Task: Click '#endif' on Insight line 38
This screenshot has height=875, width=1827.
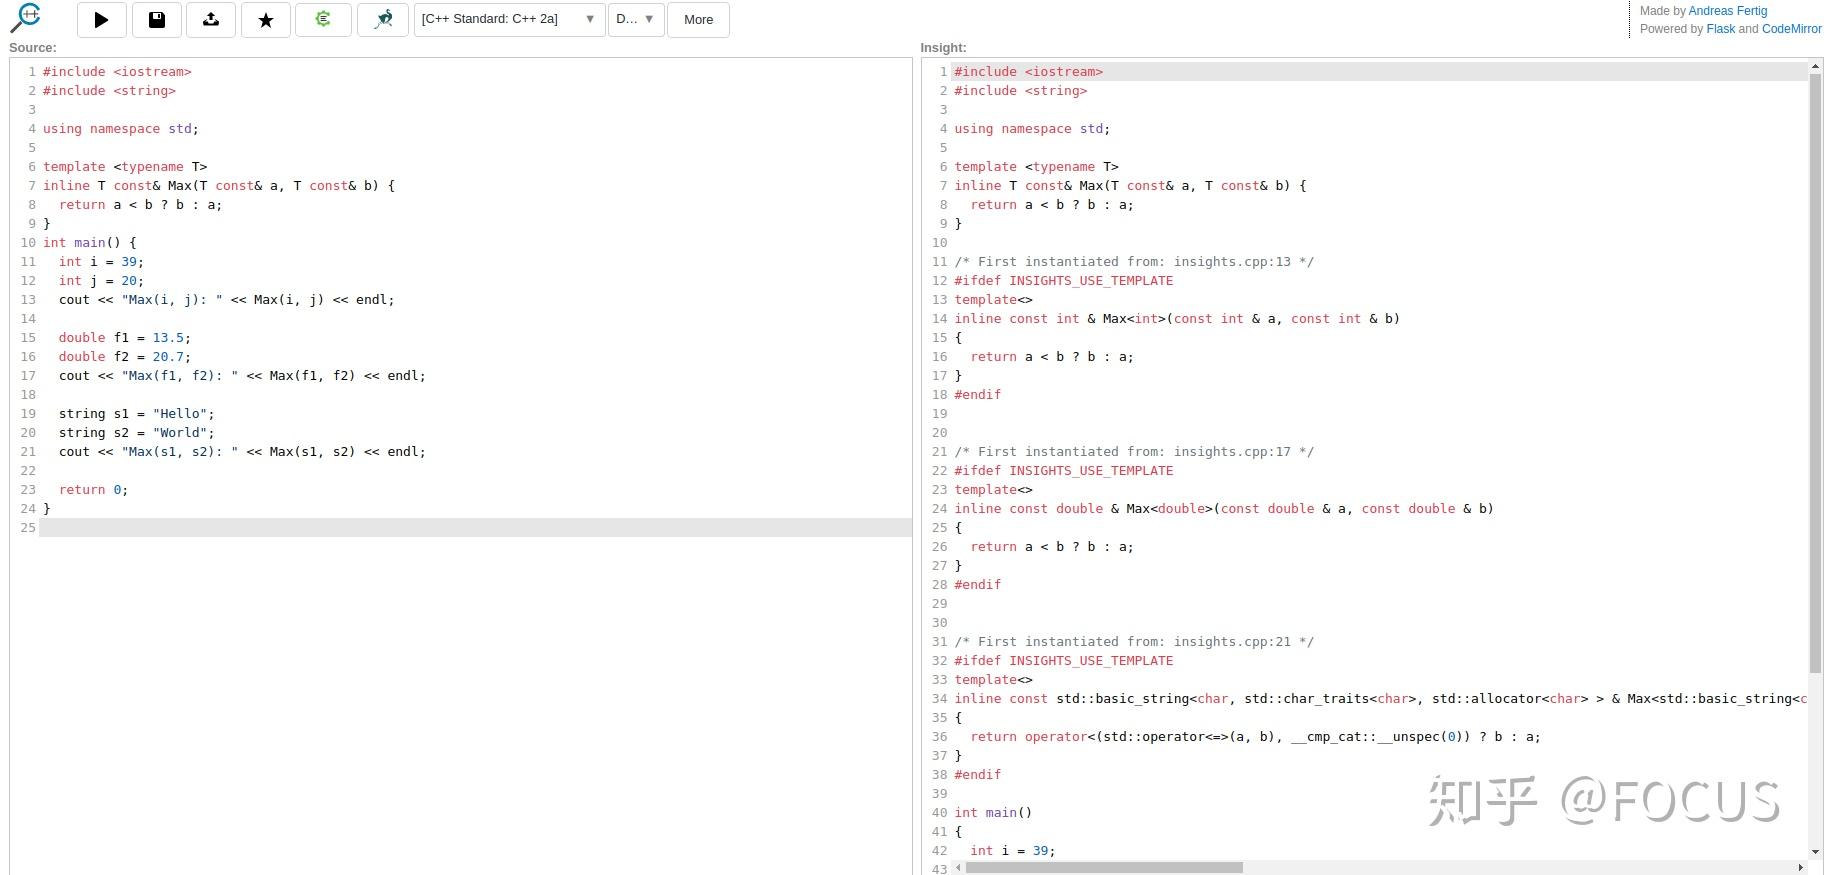Action: click(x=978, y=775)
